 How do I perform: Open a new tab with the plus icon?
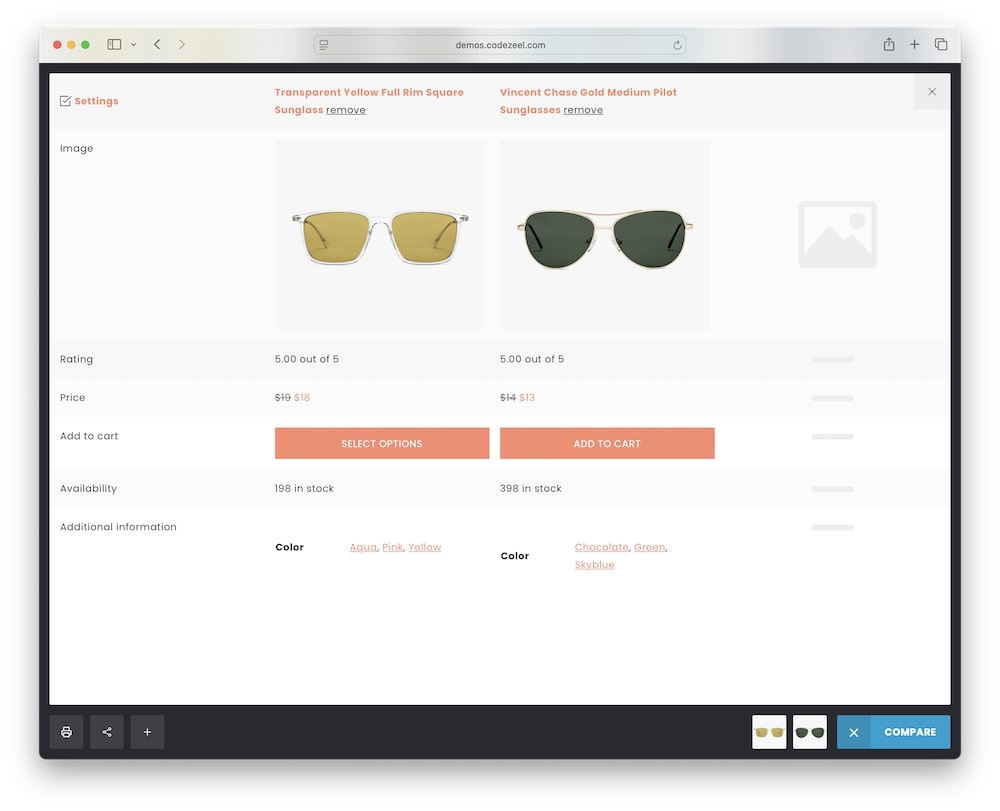(x=915, y=45)
